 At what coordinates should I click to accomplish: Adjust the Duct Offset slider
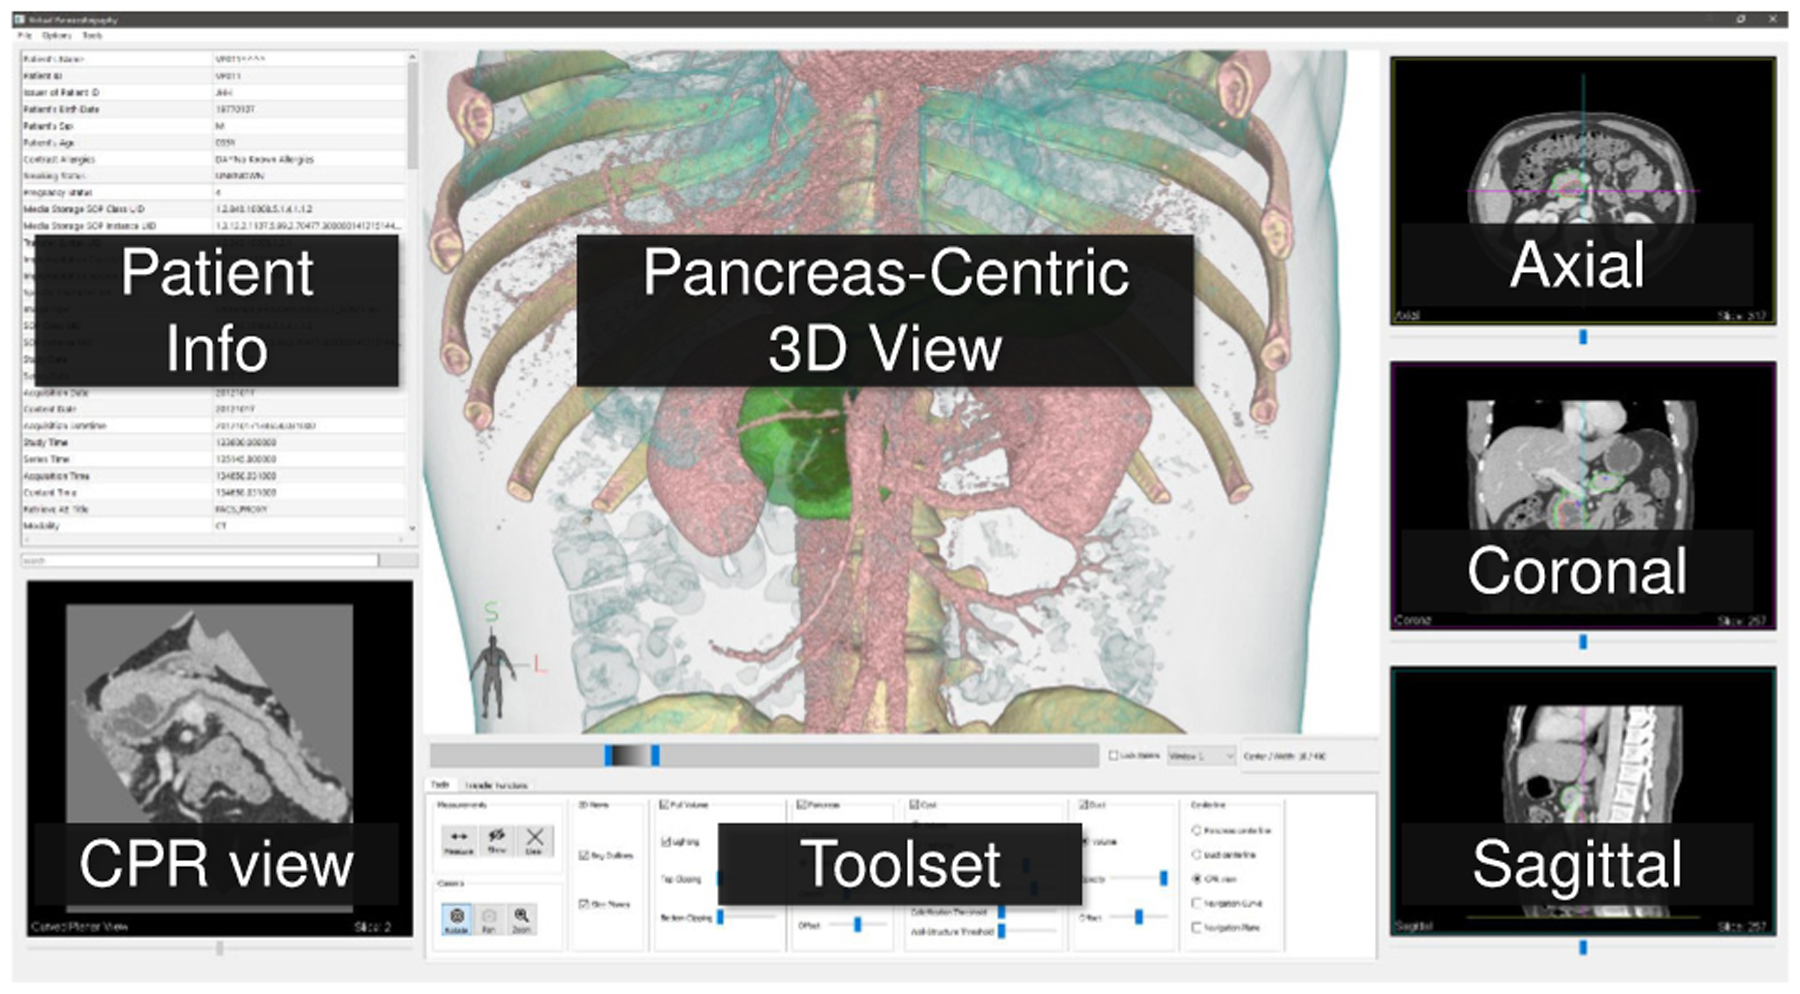point(1139,916)
